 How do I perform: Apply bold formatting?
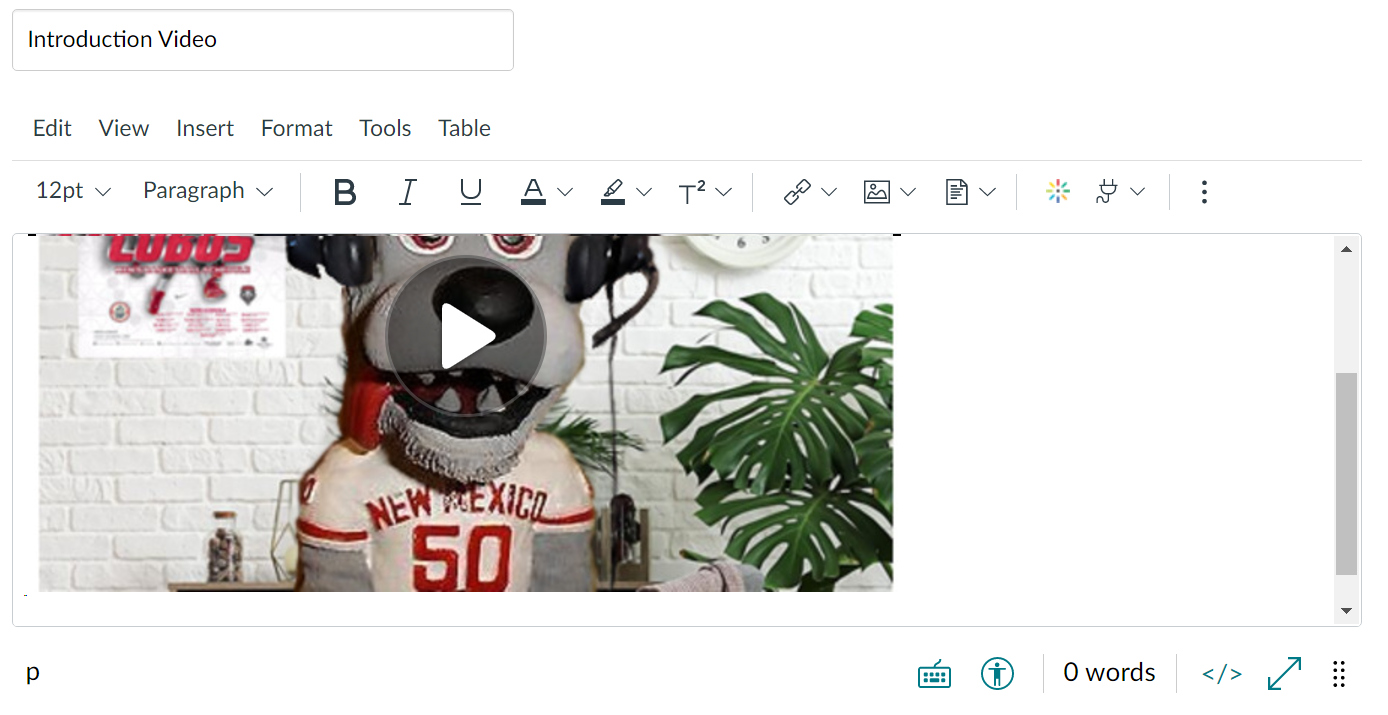tap(345, 191)
